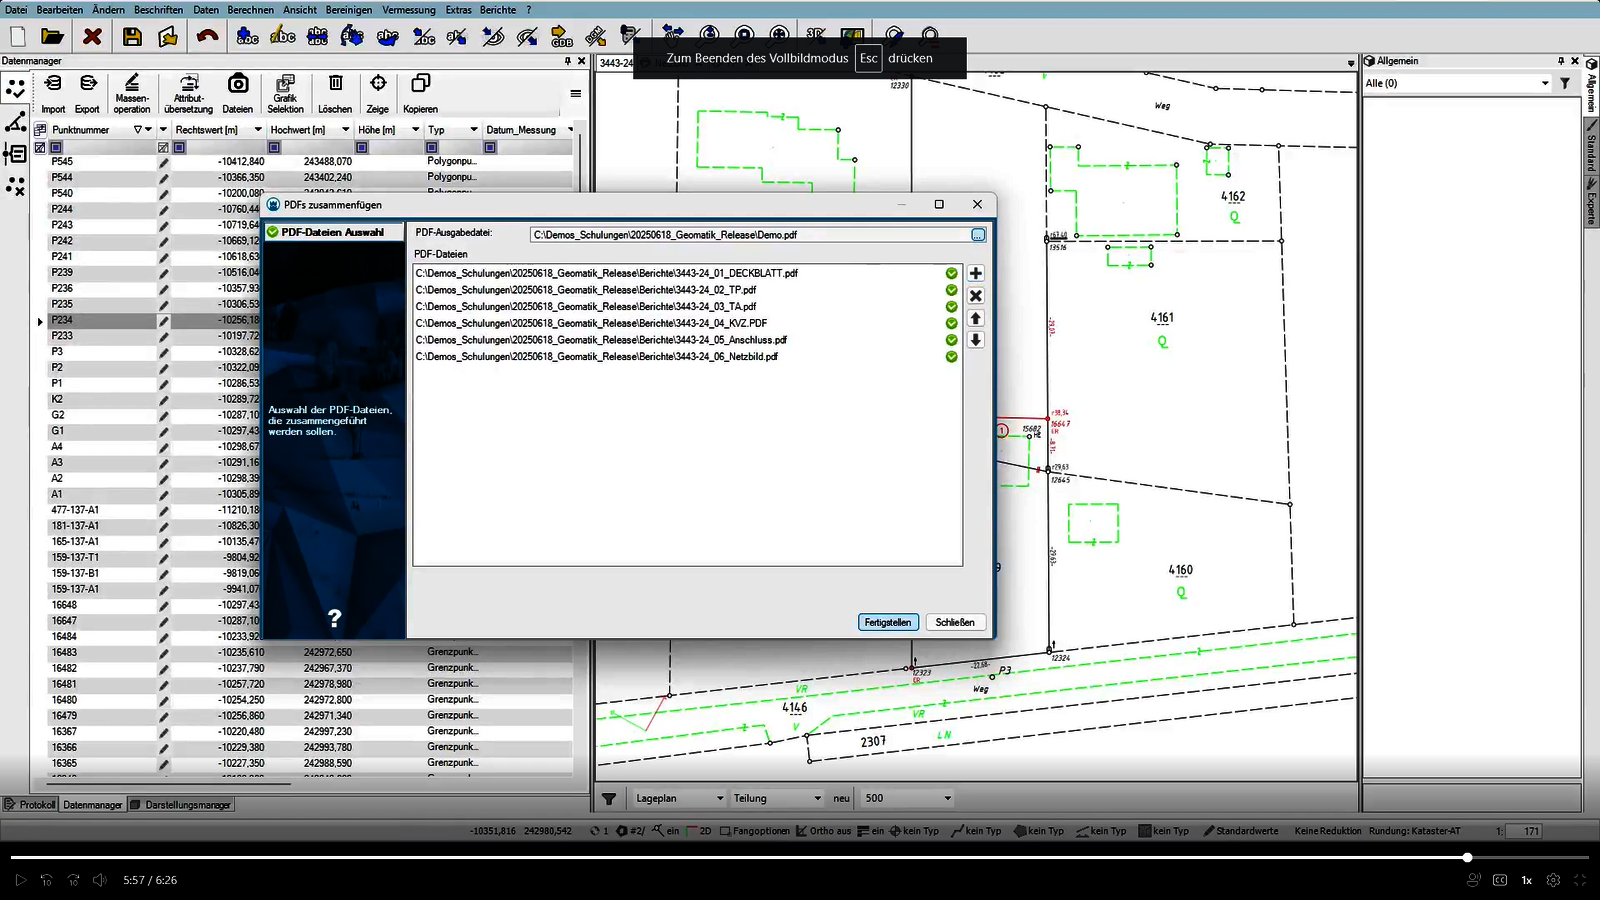Expand the Teilung dropdown
Screen dimensions: 1600x900
click(777, 798)
